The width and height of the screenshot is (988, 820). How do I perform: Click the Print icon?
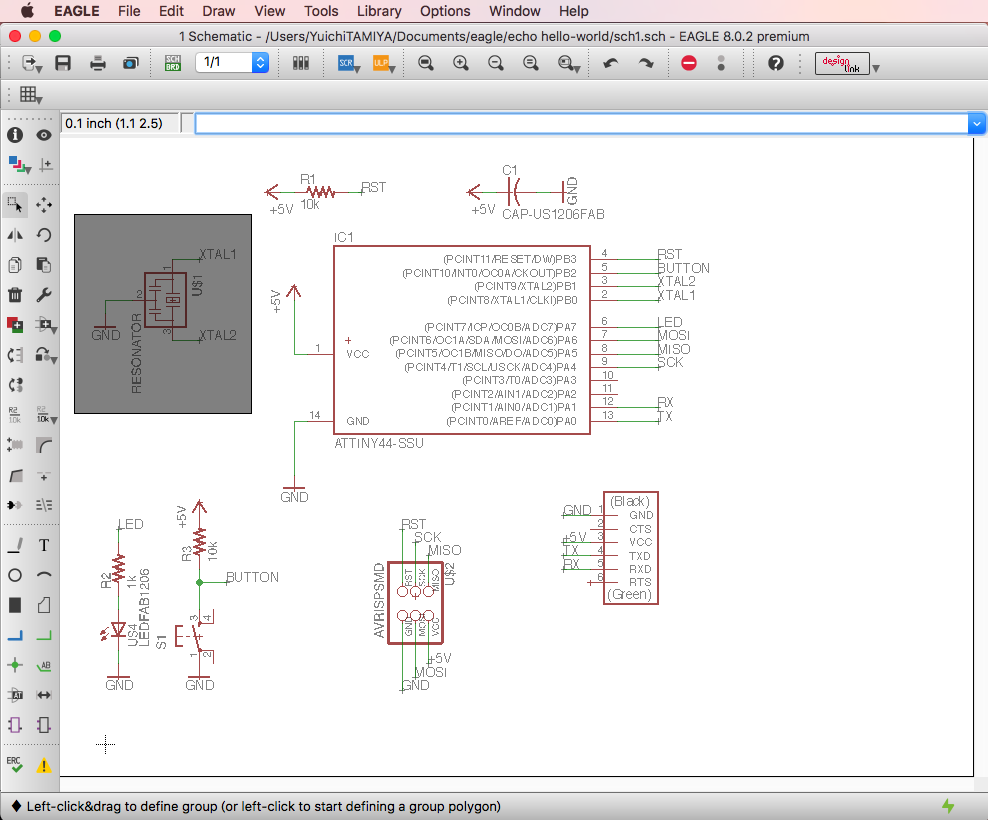click(x=98, y=63)
